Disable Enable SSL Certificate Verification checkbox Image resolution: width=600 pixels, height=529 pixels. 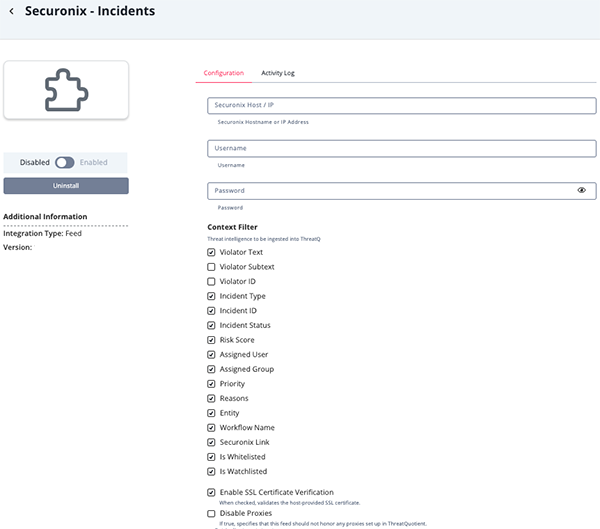211,492
